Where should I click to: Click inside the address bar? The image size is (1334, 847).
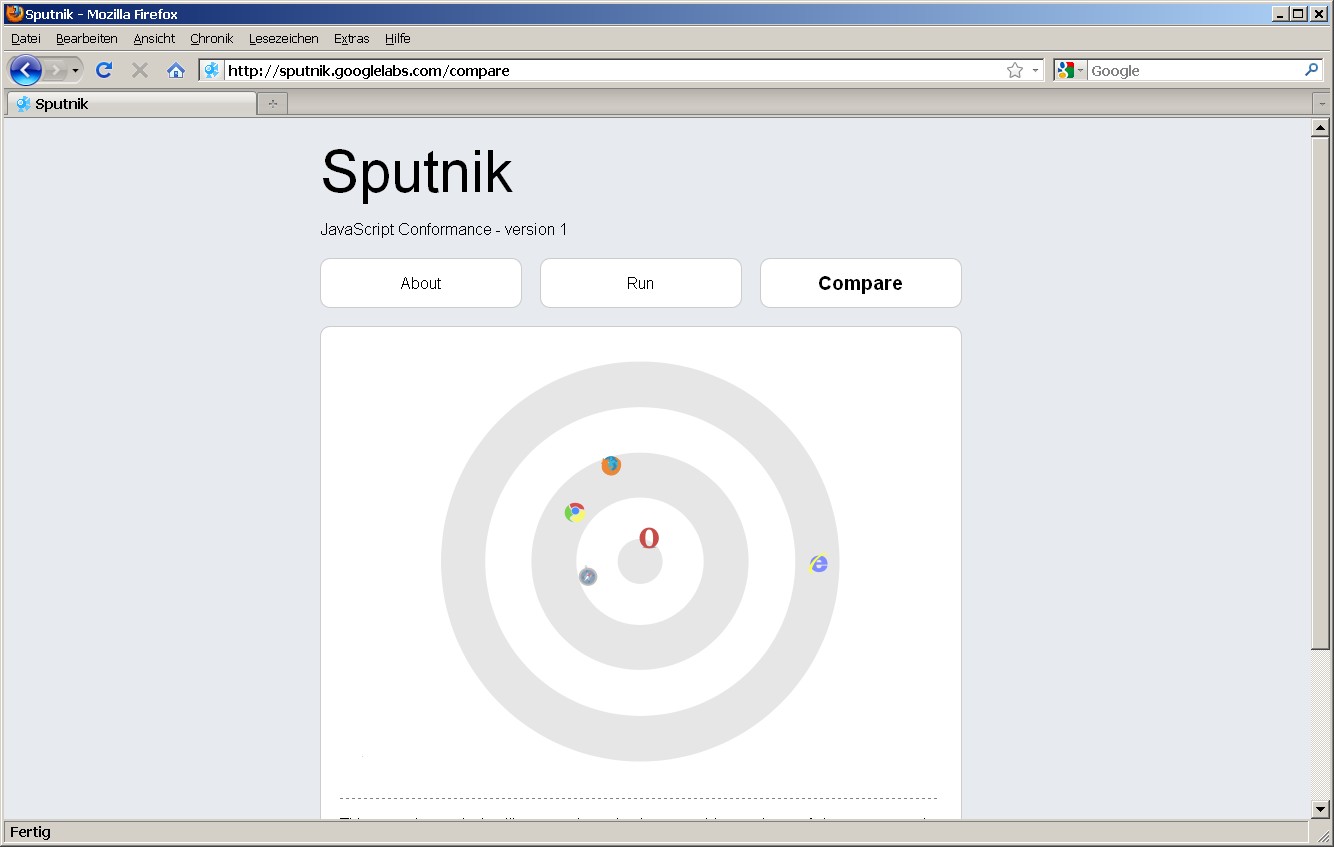[x=600, y=70]
